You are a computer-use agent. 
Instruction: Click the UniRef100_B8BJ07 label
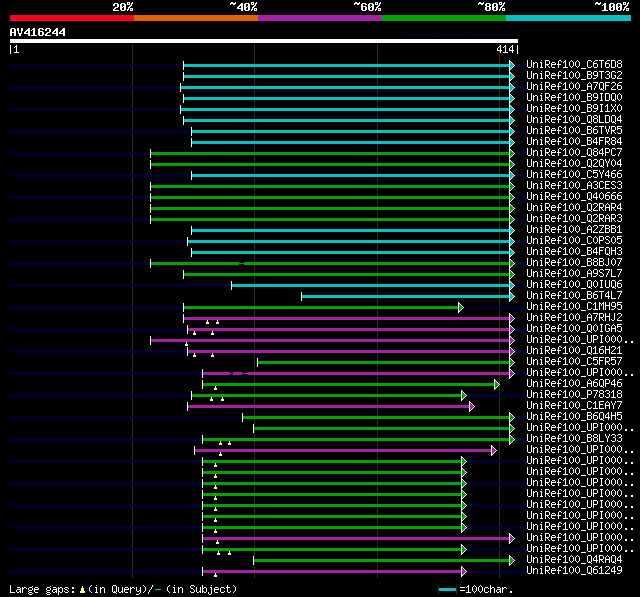(x=574, y=263)
